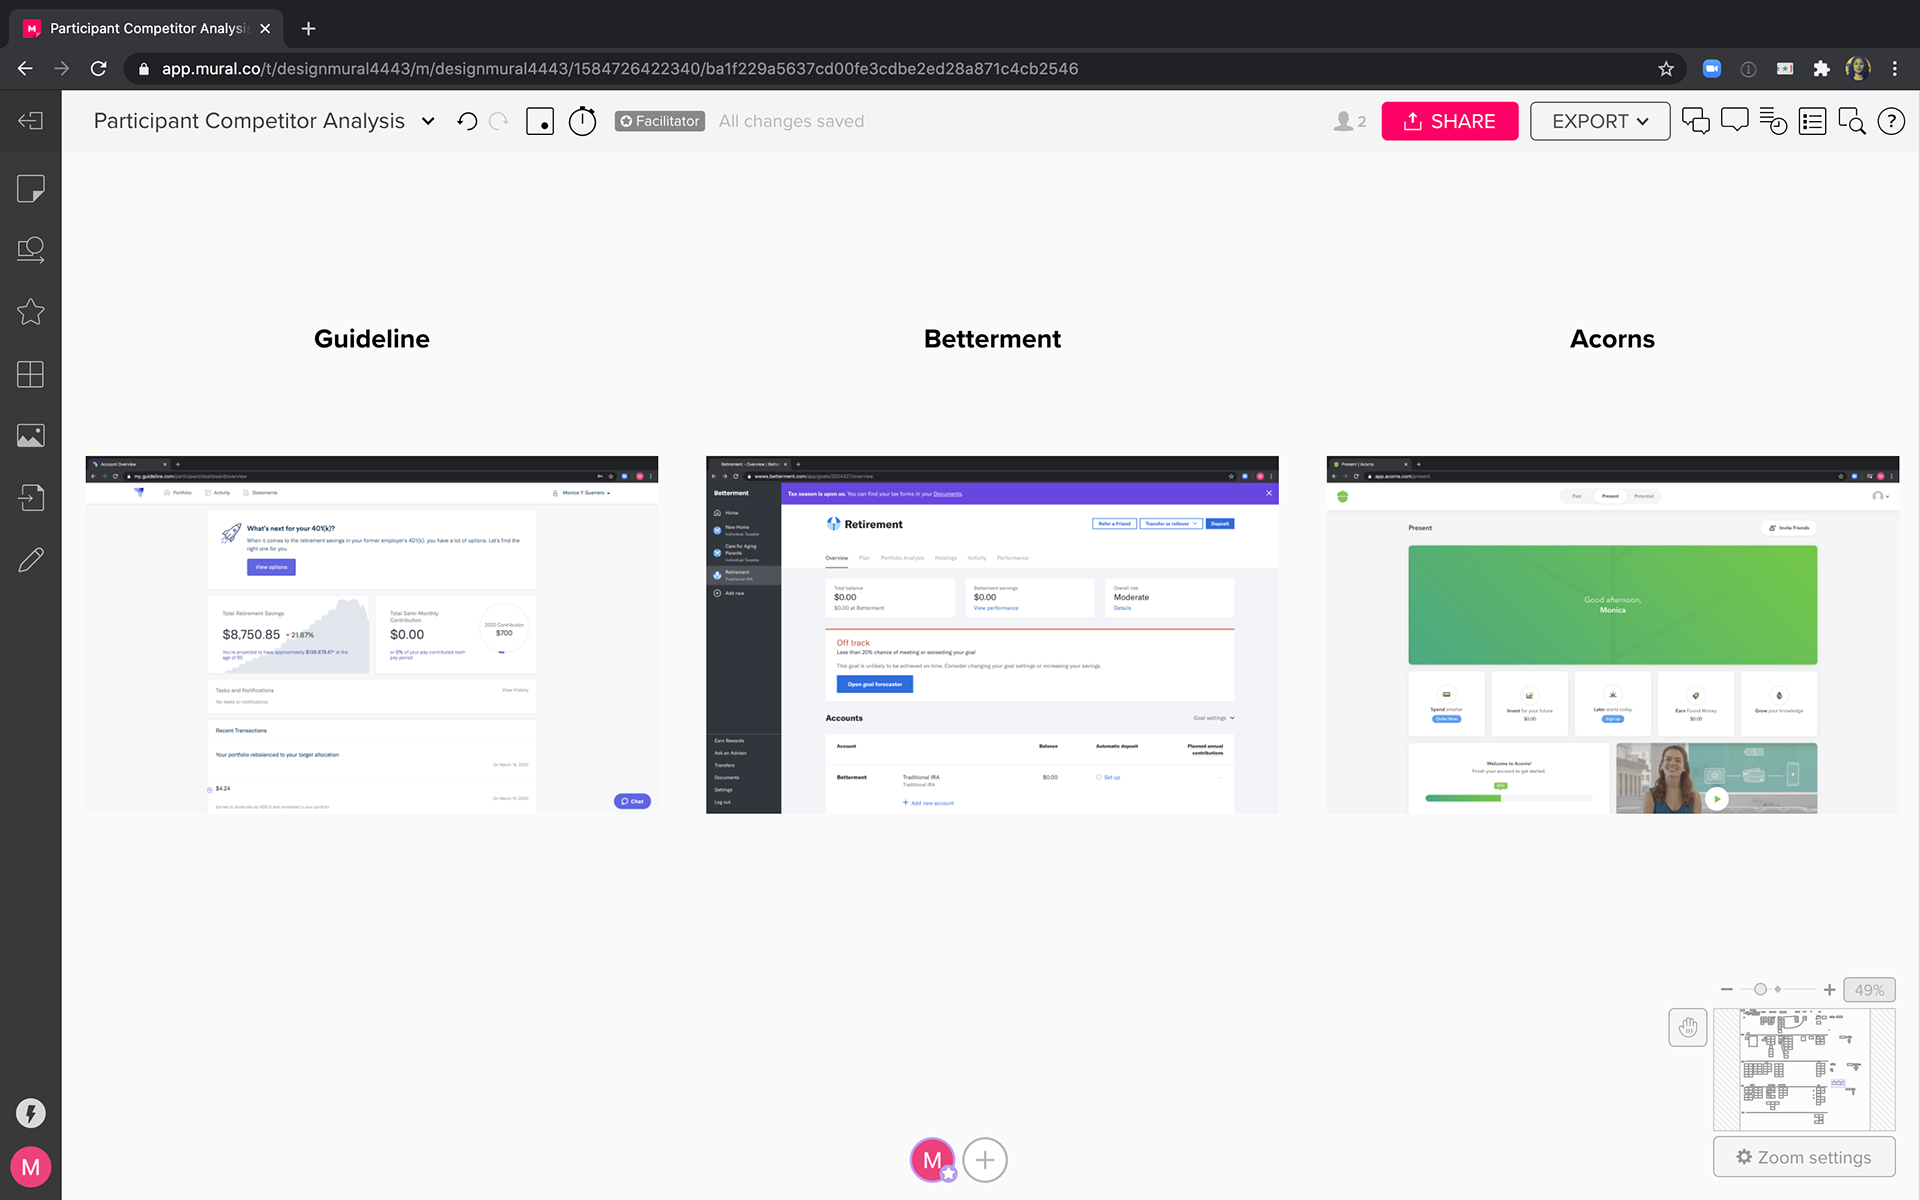Click the facilitator M avatar at bottom

pyautogui.click(x=933, y=1160)
